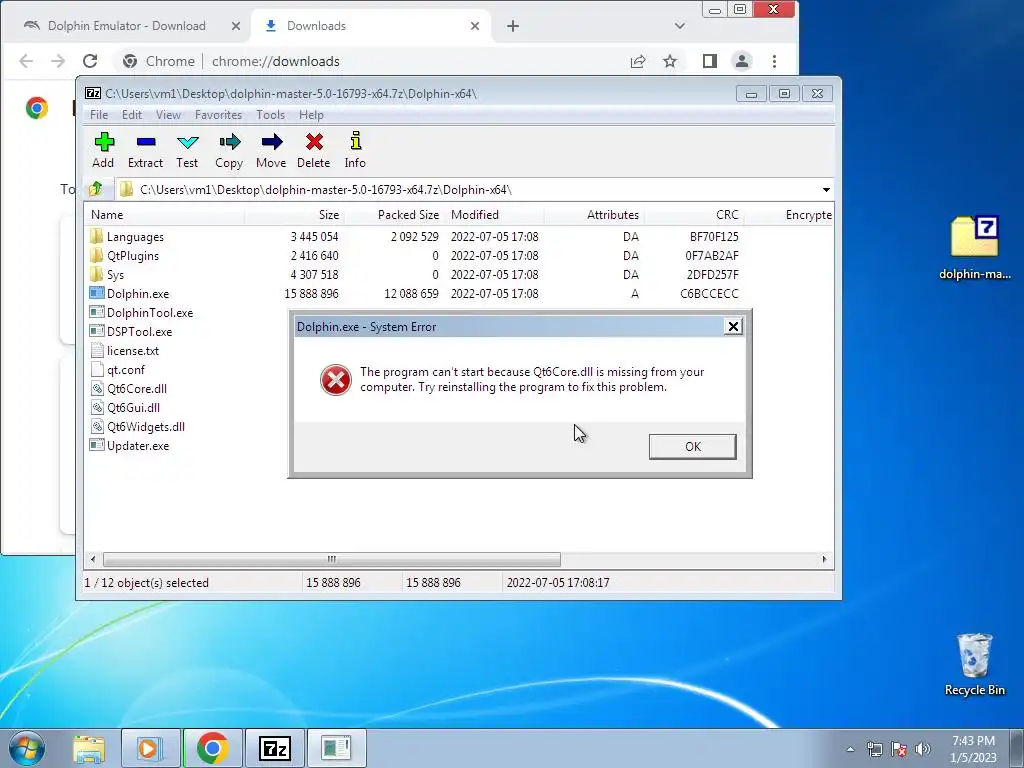The height and width of the screenshot is (768, 1024).
Task: Bookmark this page with the star icon
Action: point(670,61)
